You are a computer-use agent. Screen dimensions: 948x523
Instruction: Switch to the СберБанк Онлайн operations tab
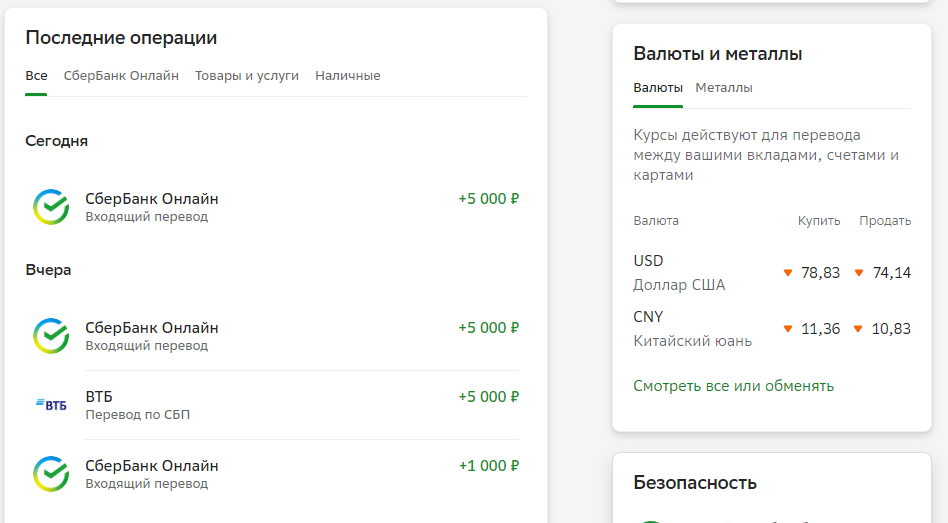coord(121,76)
